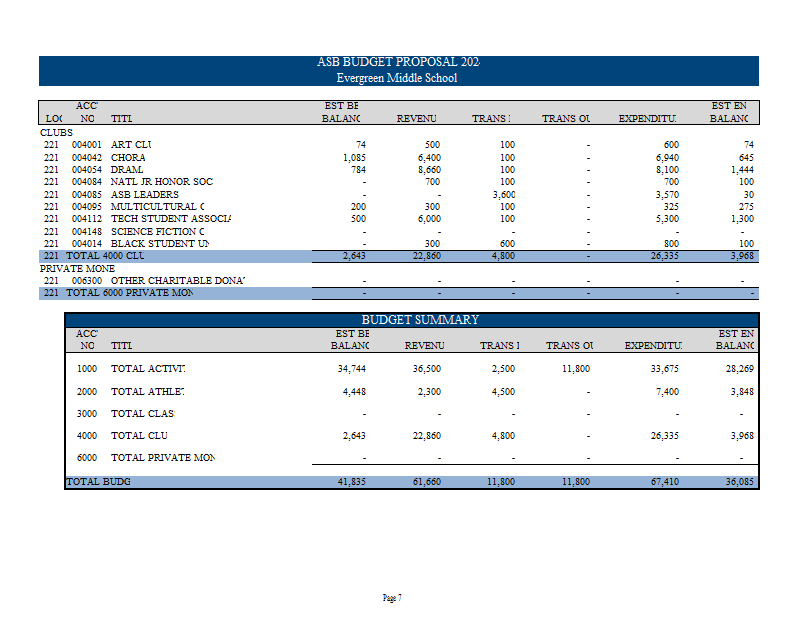Select the TOTAL CLAS summary row label

143,414
